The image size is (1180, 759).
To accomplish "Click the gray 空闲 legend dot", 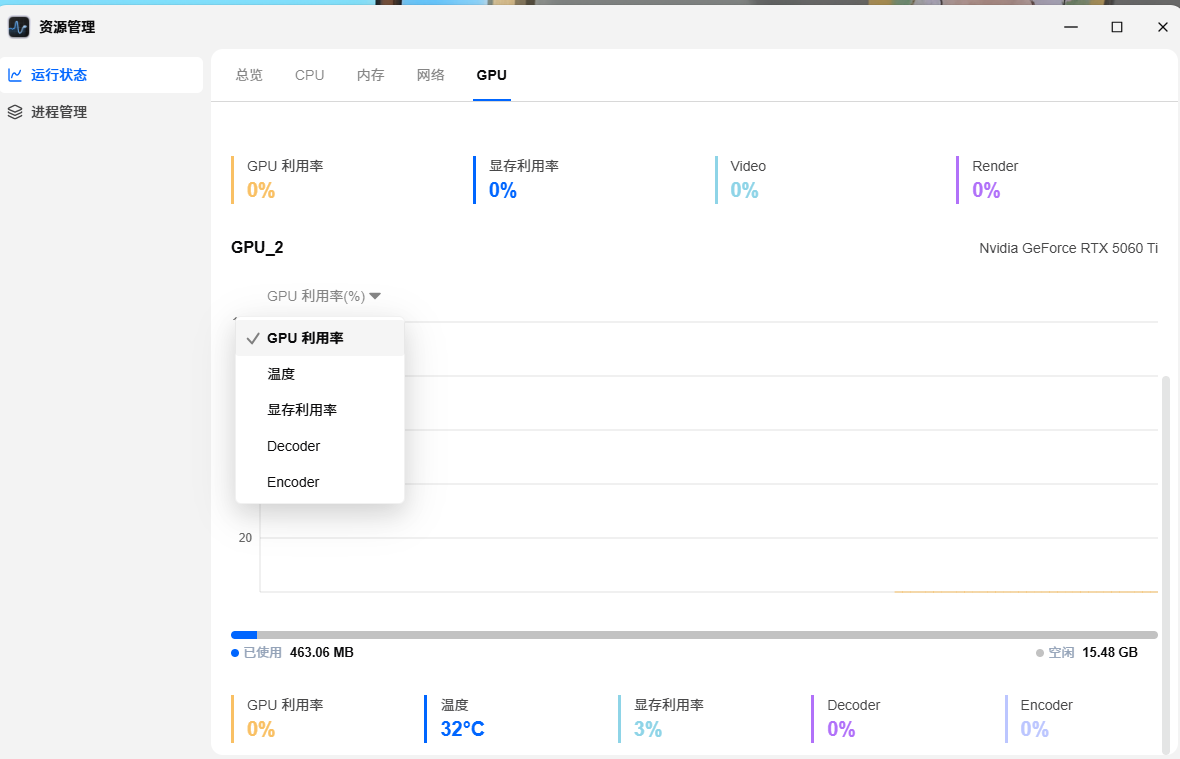I will click(x=1040, y=653).
